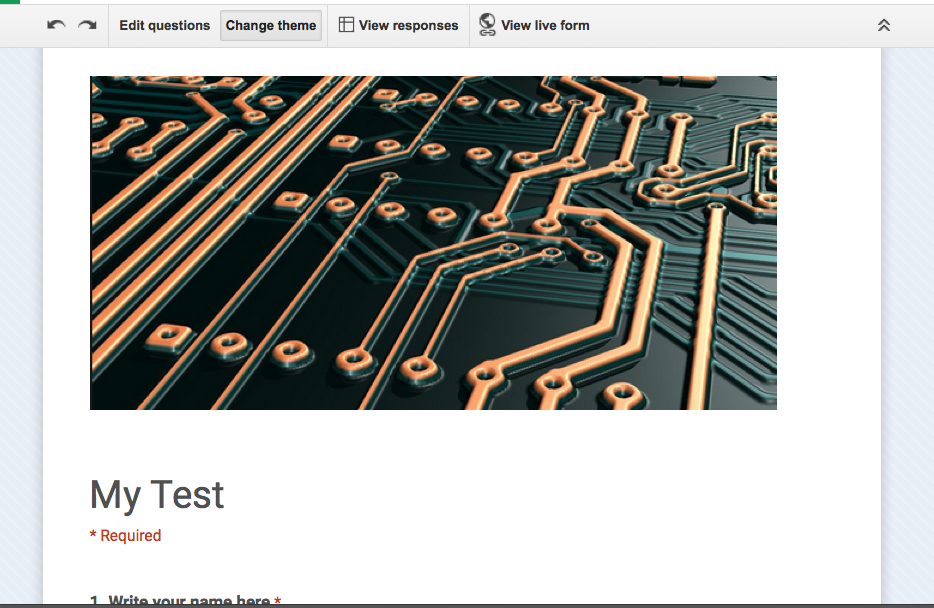Open Edit questions
Screen dimensions: 934x608
click(x=164, y=26)
